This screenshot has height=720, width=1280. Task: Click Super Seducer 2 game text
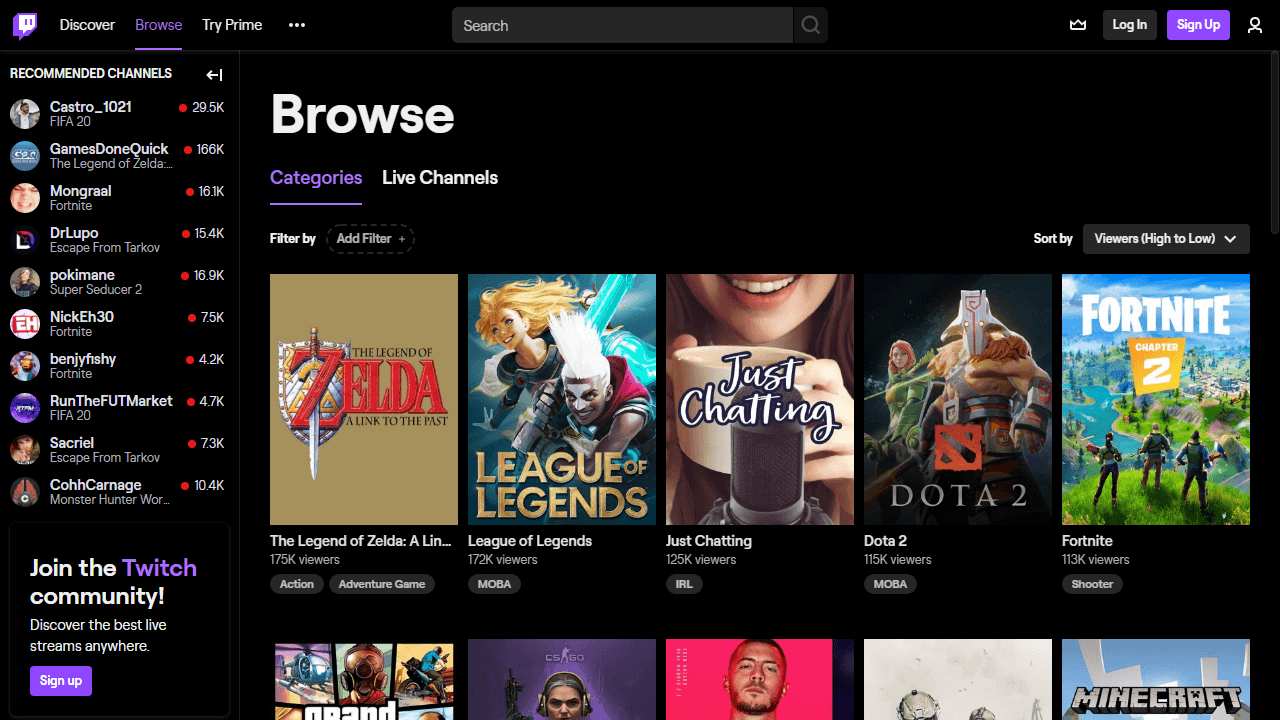(96, 290)
